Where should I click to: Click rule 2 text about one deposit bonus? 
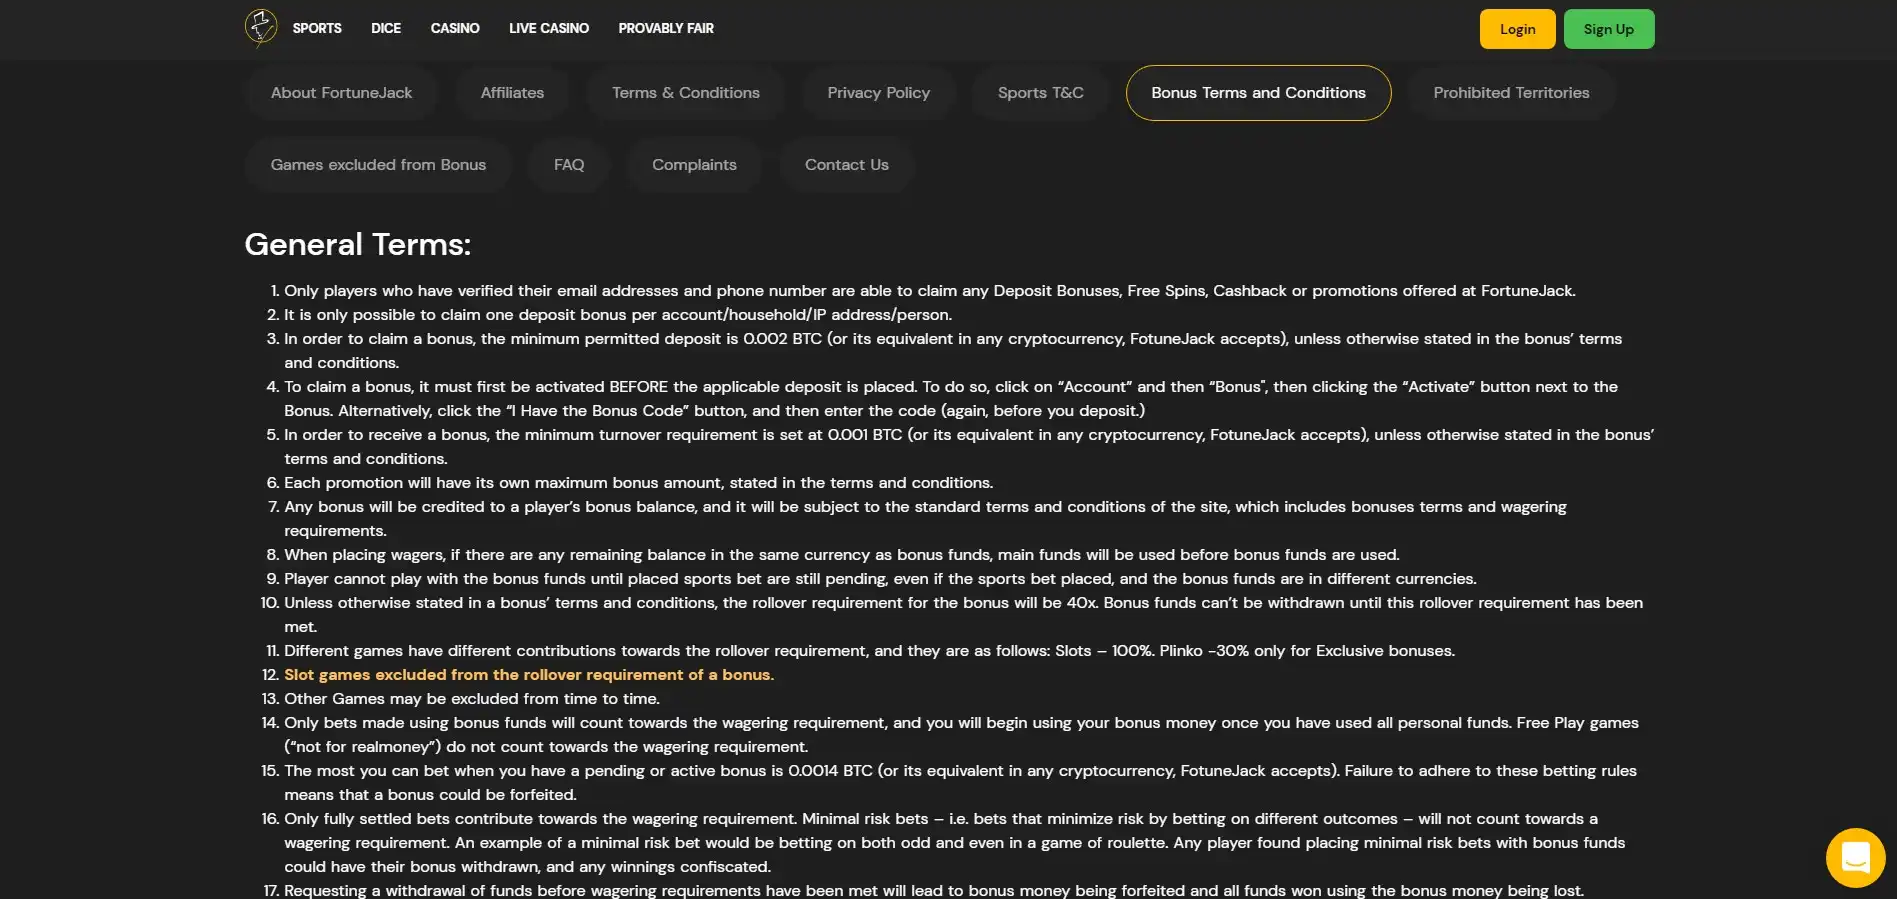pos(618,315)
